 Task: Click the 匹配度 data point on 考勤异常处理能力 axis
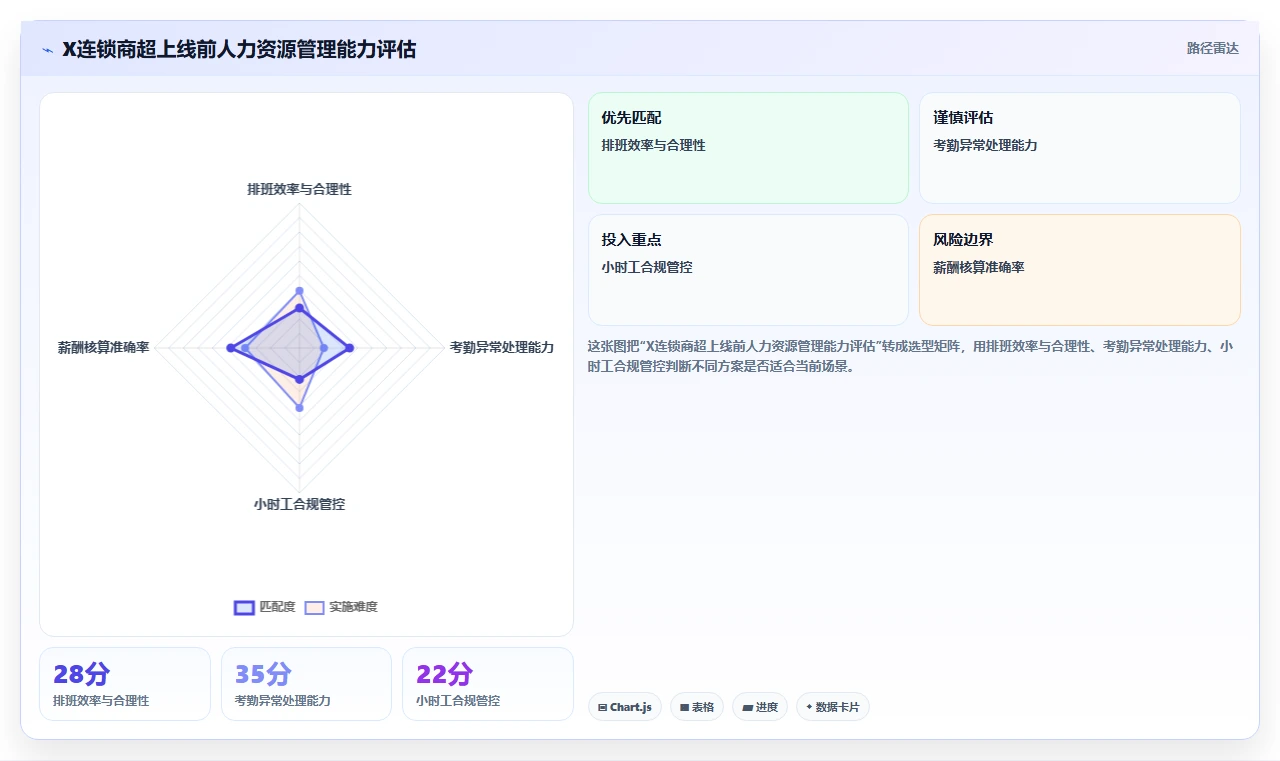click(349, 348)
